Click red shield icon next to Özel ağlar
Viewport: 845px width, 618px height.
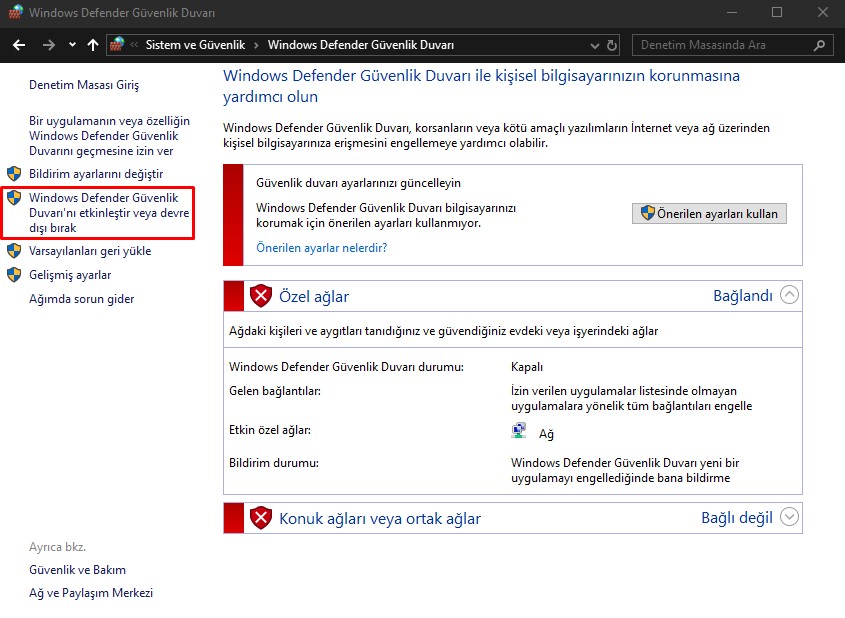[x=261, y=296]
